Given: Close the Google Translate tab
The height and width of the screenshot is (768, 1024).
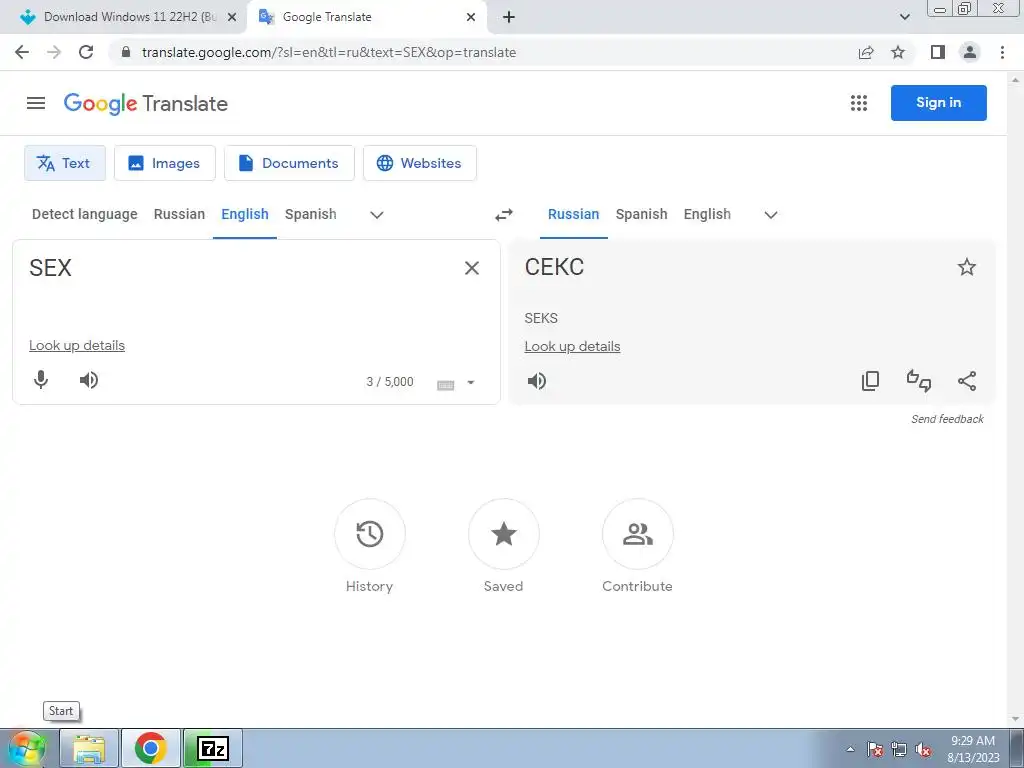Looking at the screenshot, I should [471, 17].
